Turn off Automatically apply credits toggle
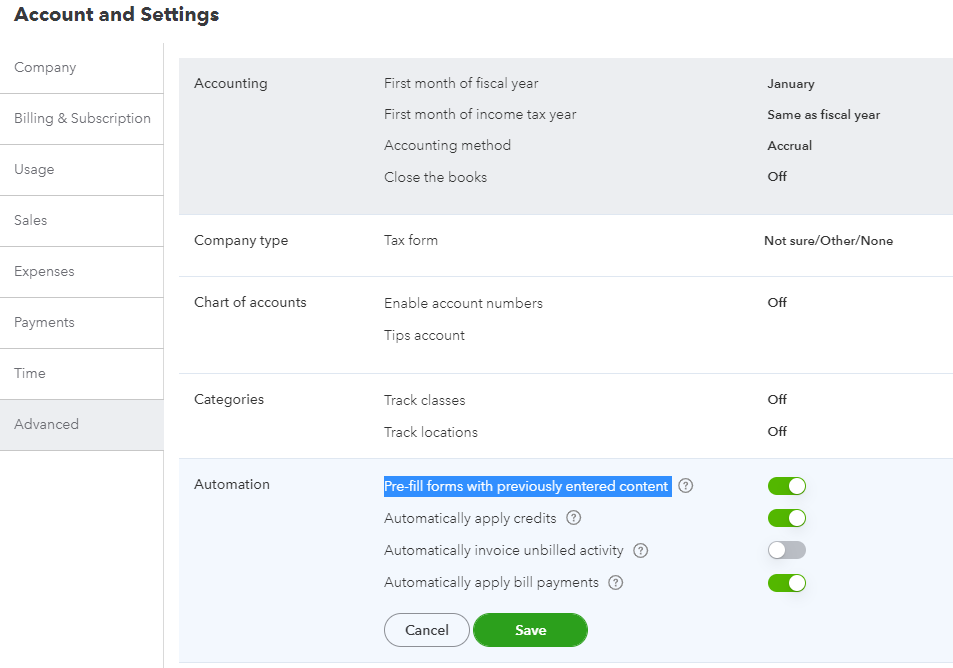Viewport: 953px width, 668px height. [786, 518]
